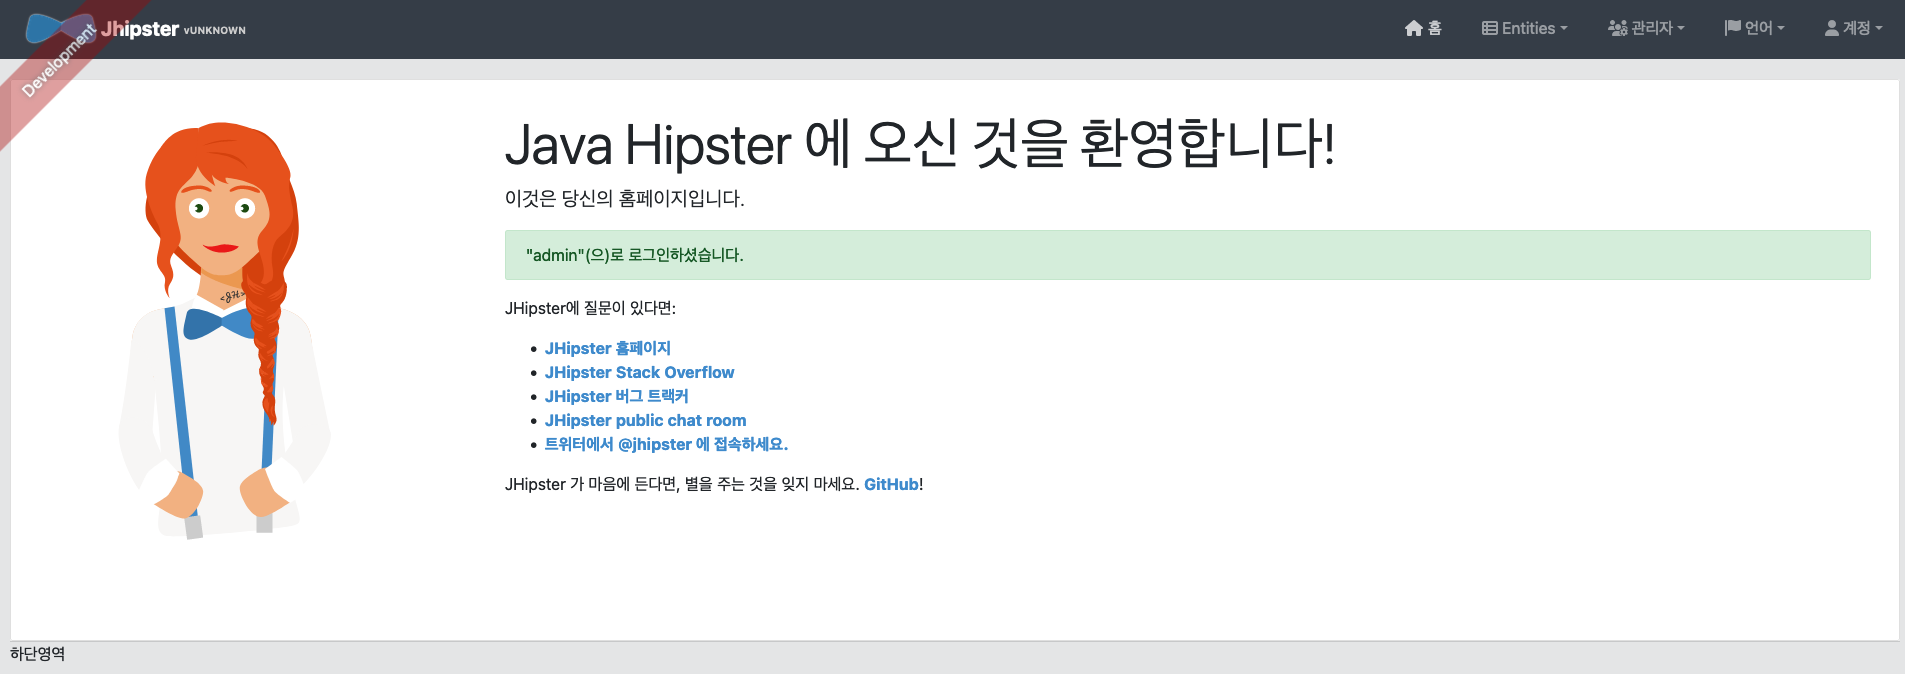Open the 관리자 menu label
The width and height of the screenshot is (1905, 674).
[1652, 28]
